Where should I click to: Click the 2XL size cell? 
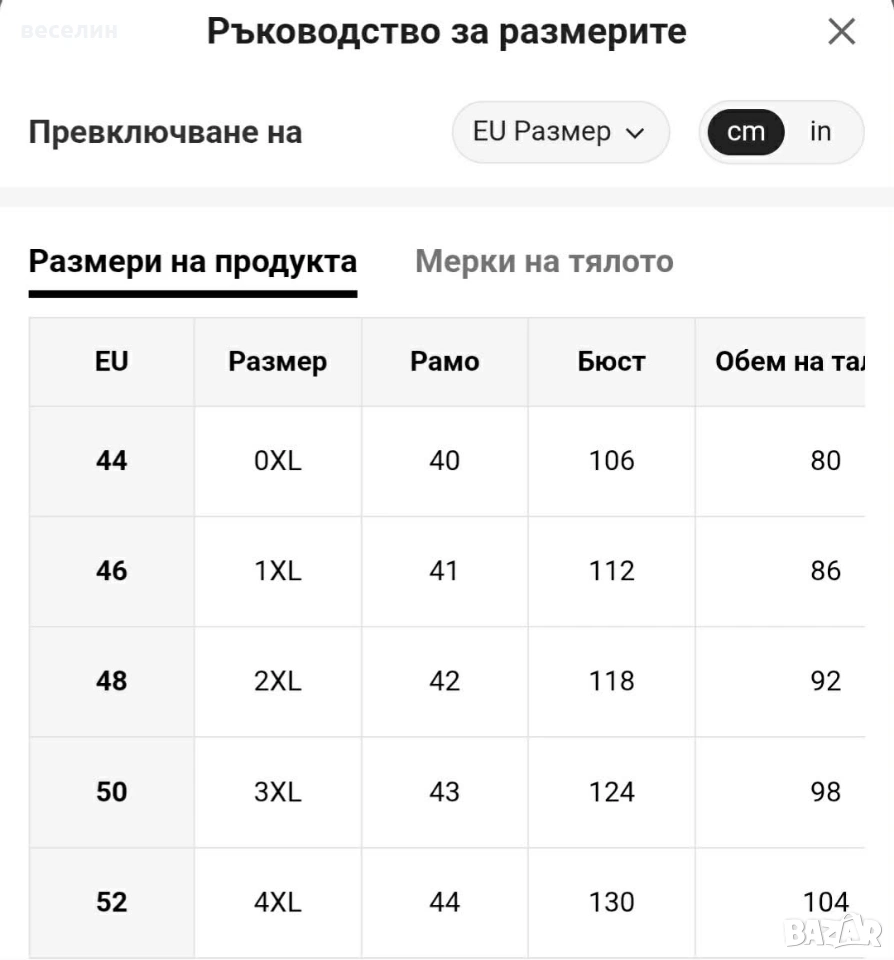(278, 681)
